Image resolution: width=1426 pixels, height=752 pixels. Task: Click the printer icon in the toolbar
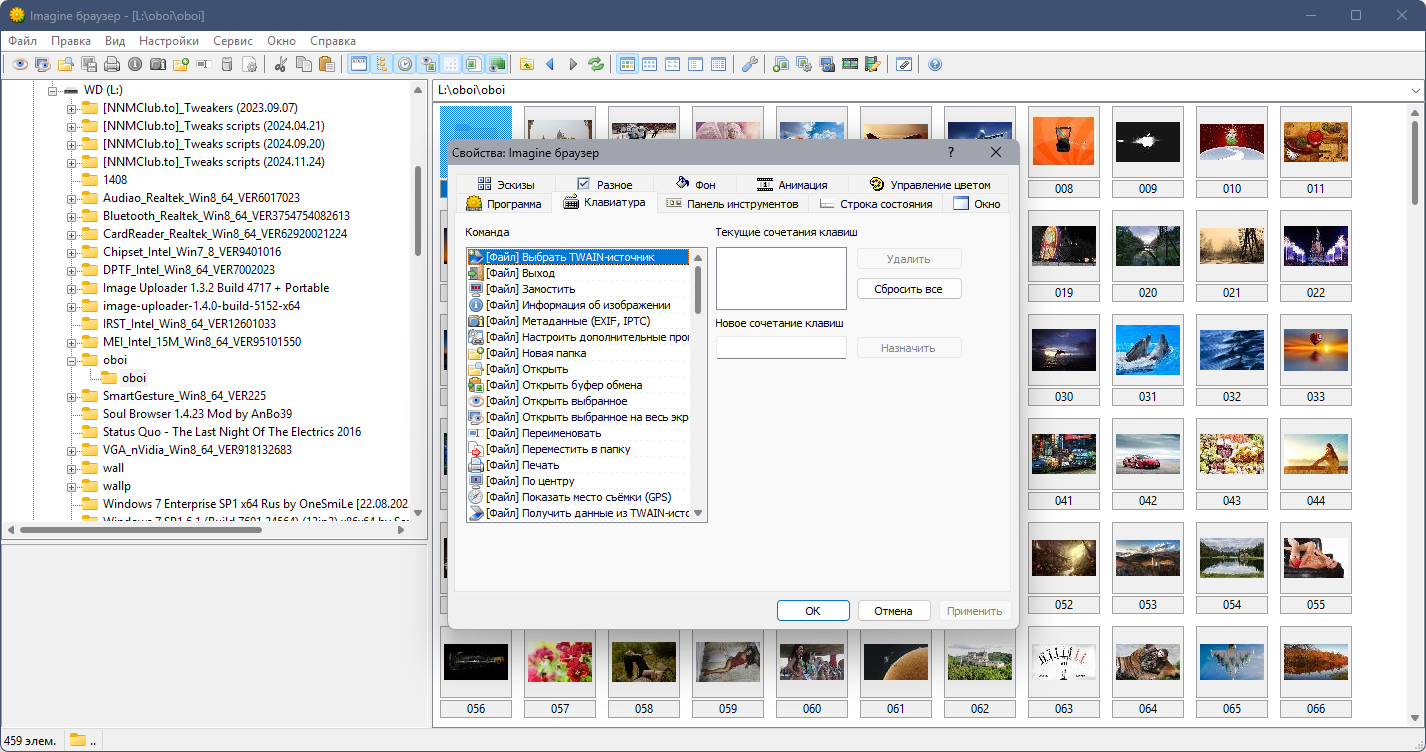coord(111,65)
